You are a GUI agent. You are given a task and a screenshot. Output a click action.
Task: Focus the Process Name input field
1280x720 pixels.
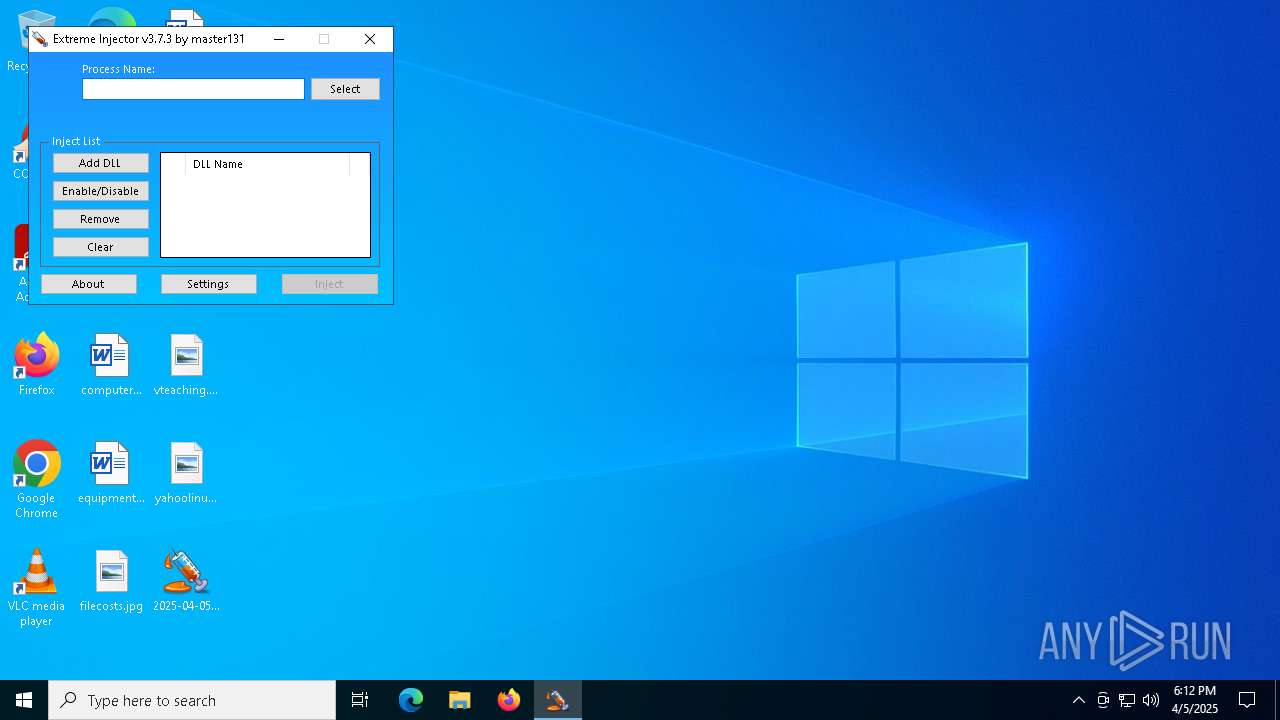pos(193,89)
